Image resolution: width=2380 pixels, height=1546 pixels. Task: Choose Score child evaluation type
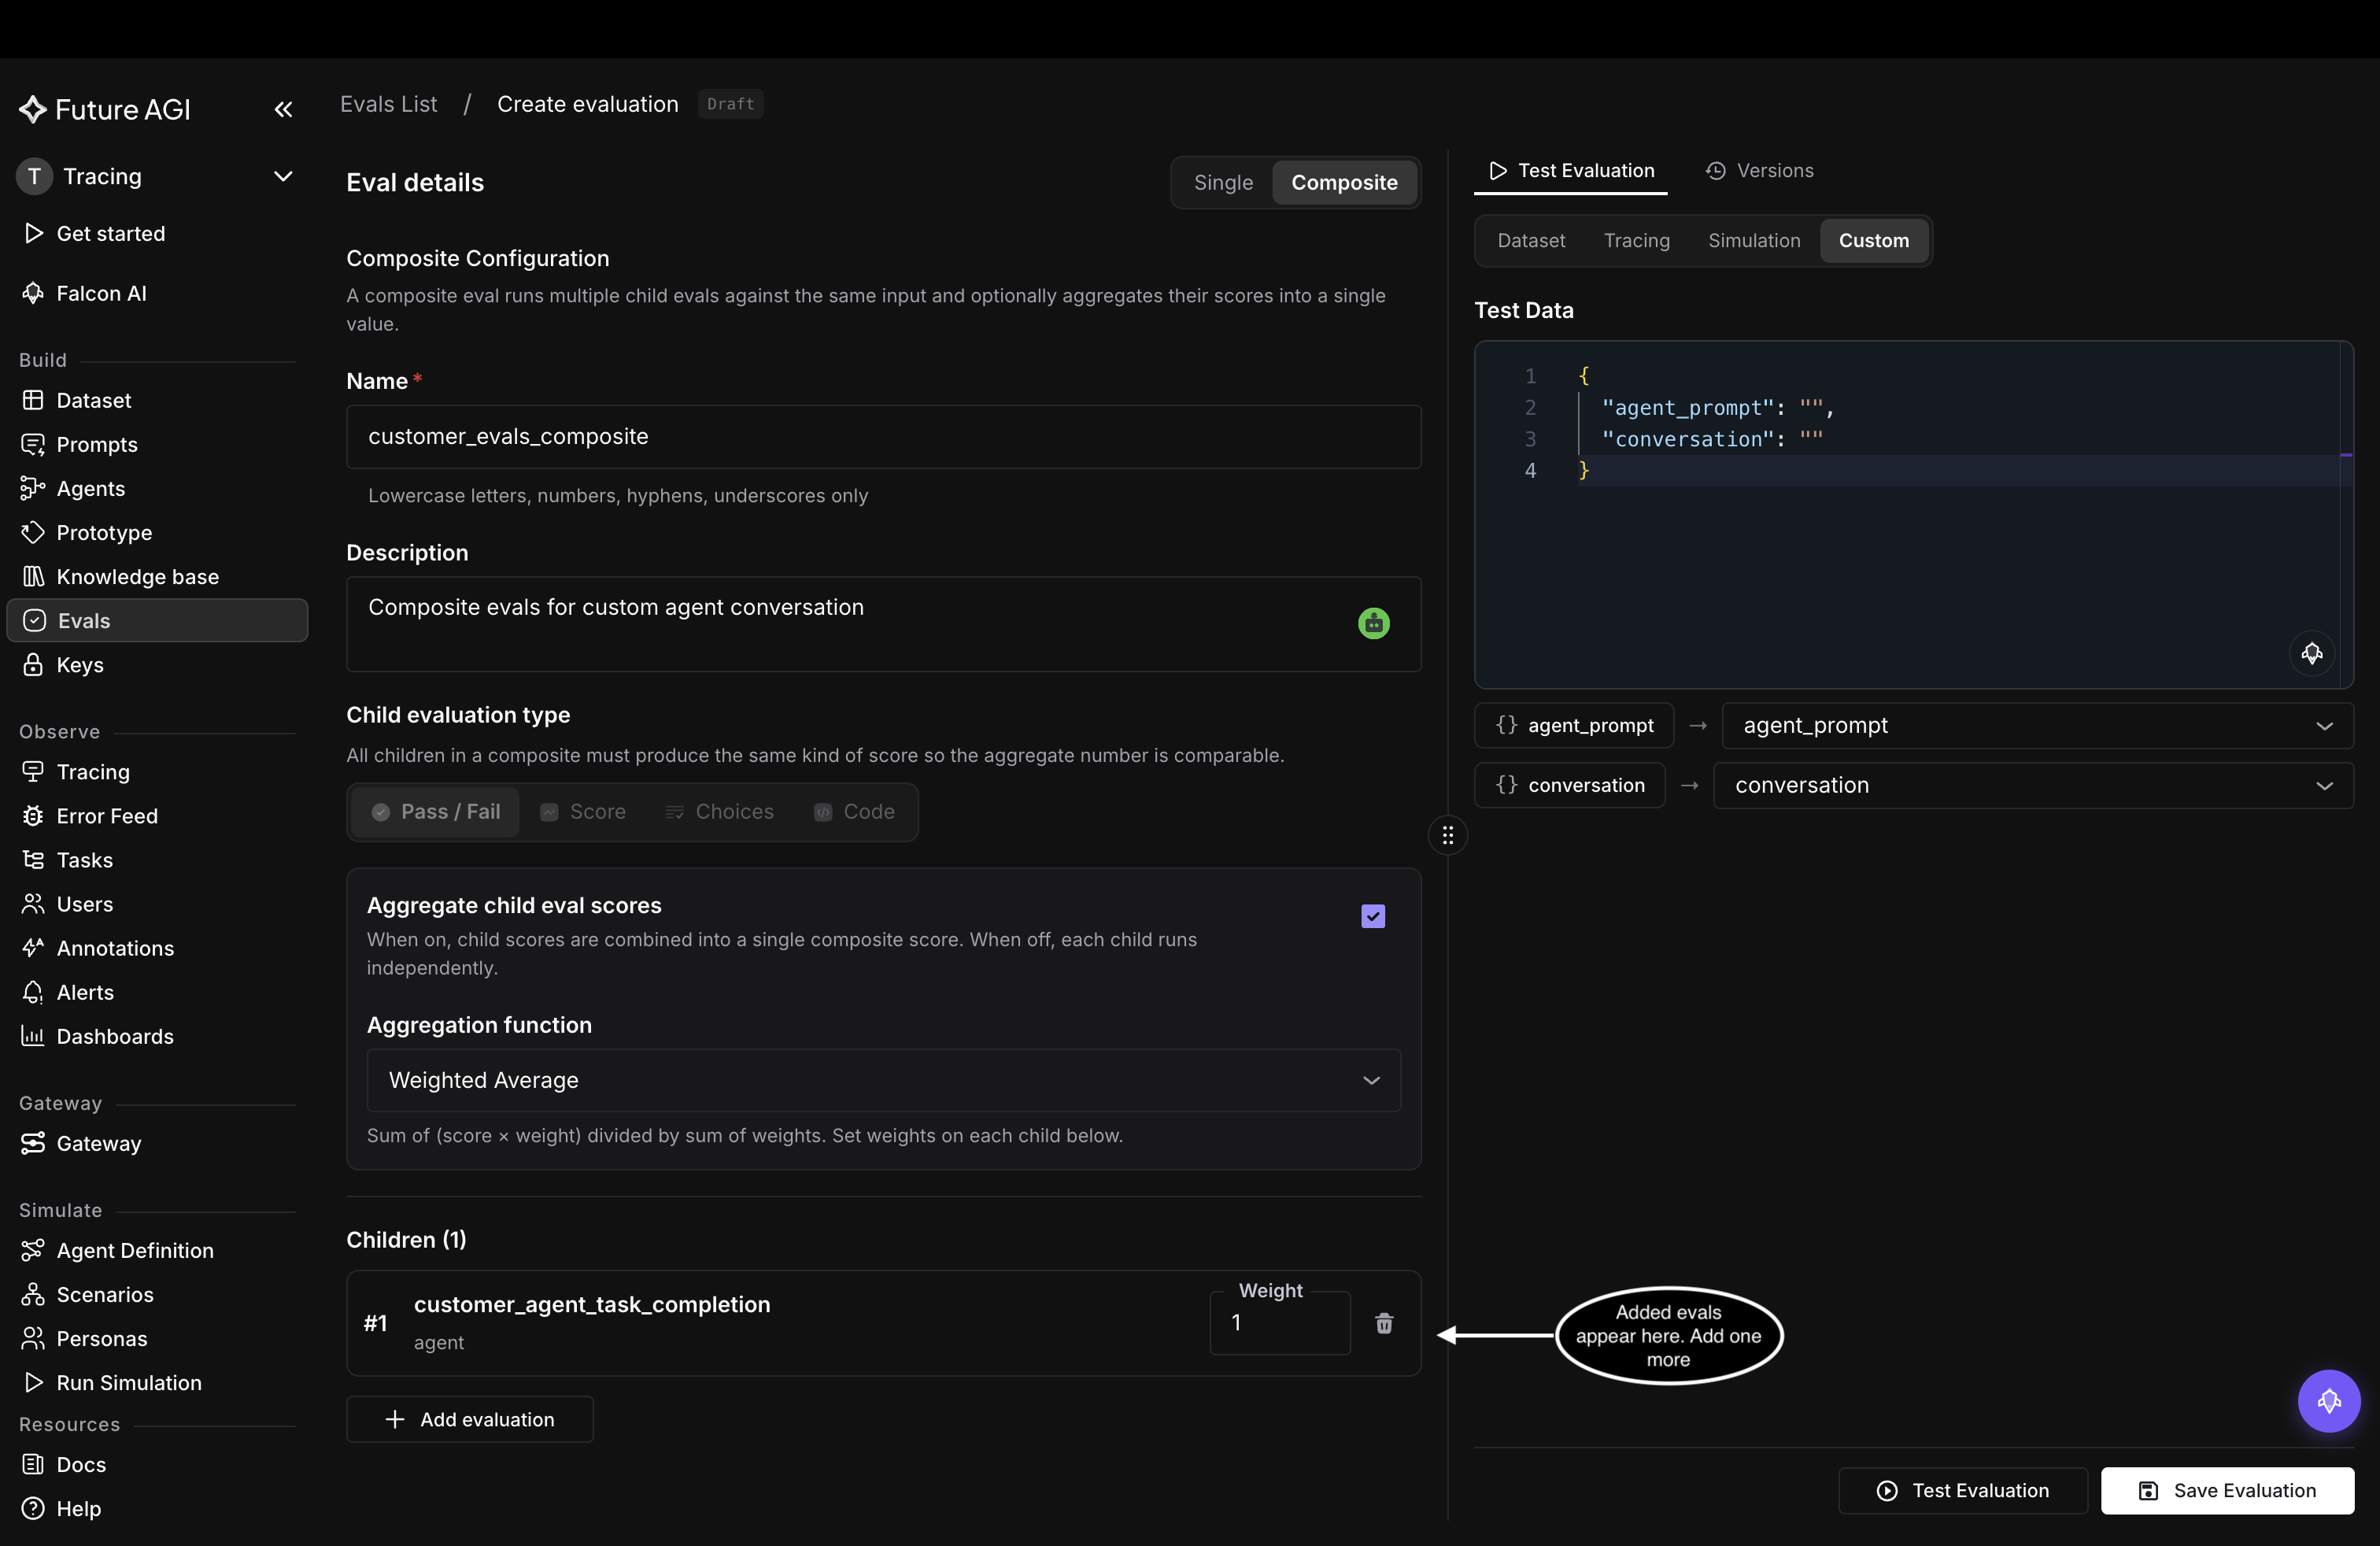click(x=583, y=811)
